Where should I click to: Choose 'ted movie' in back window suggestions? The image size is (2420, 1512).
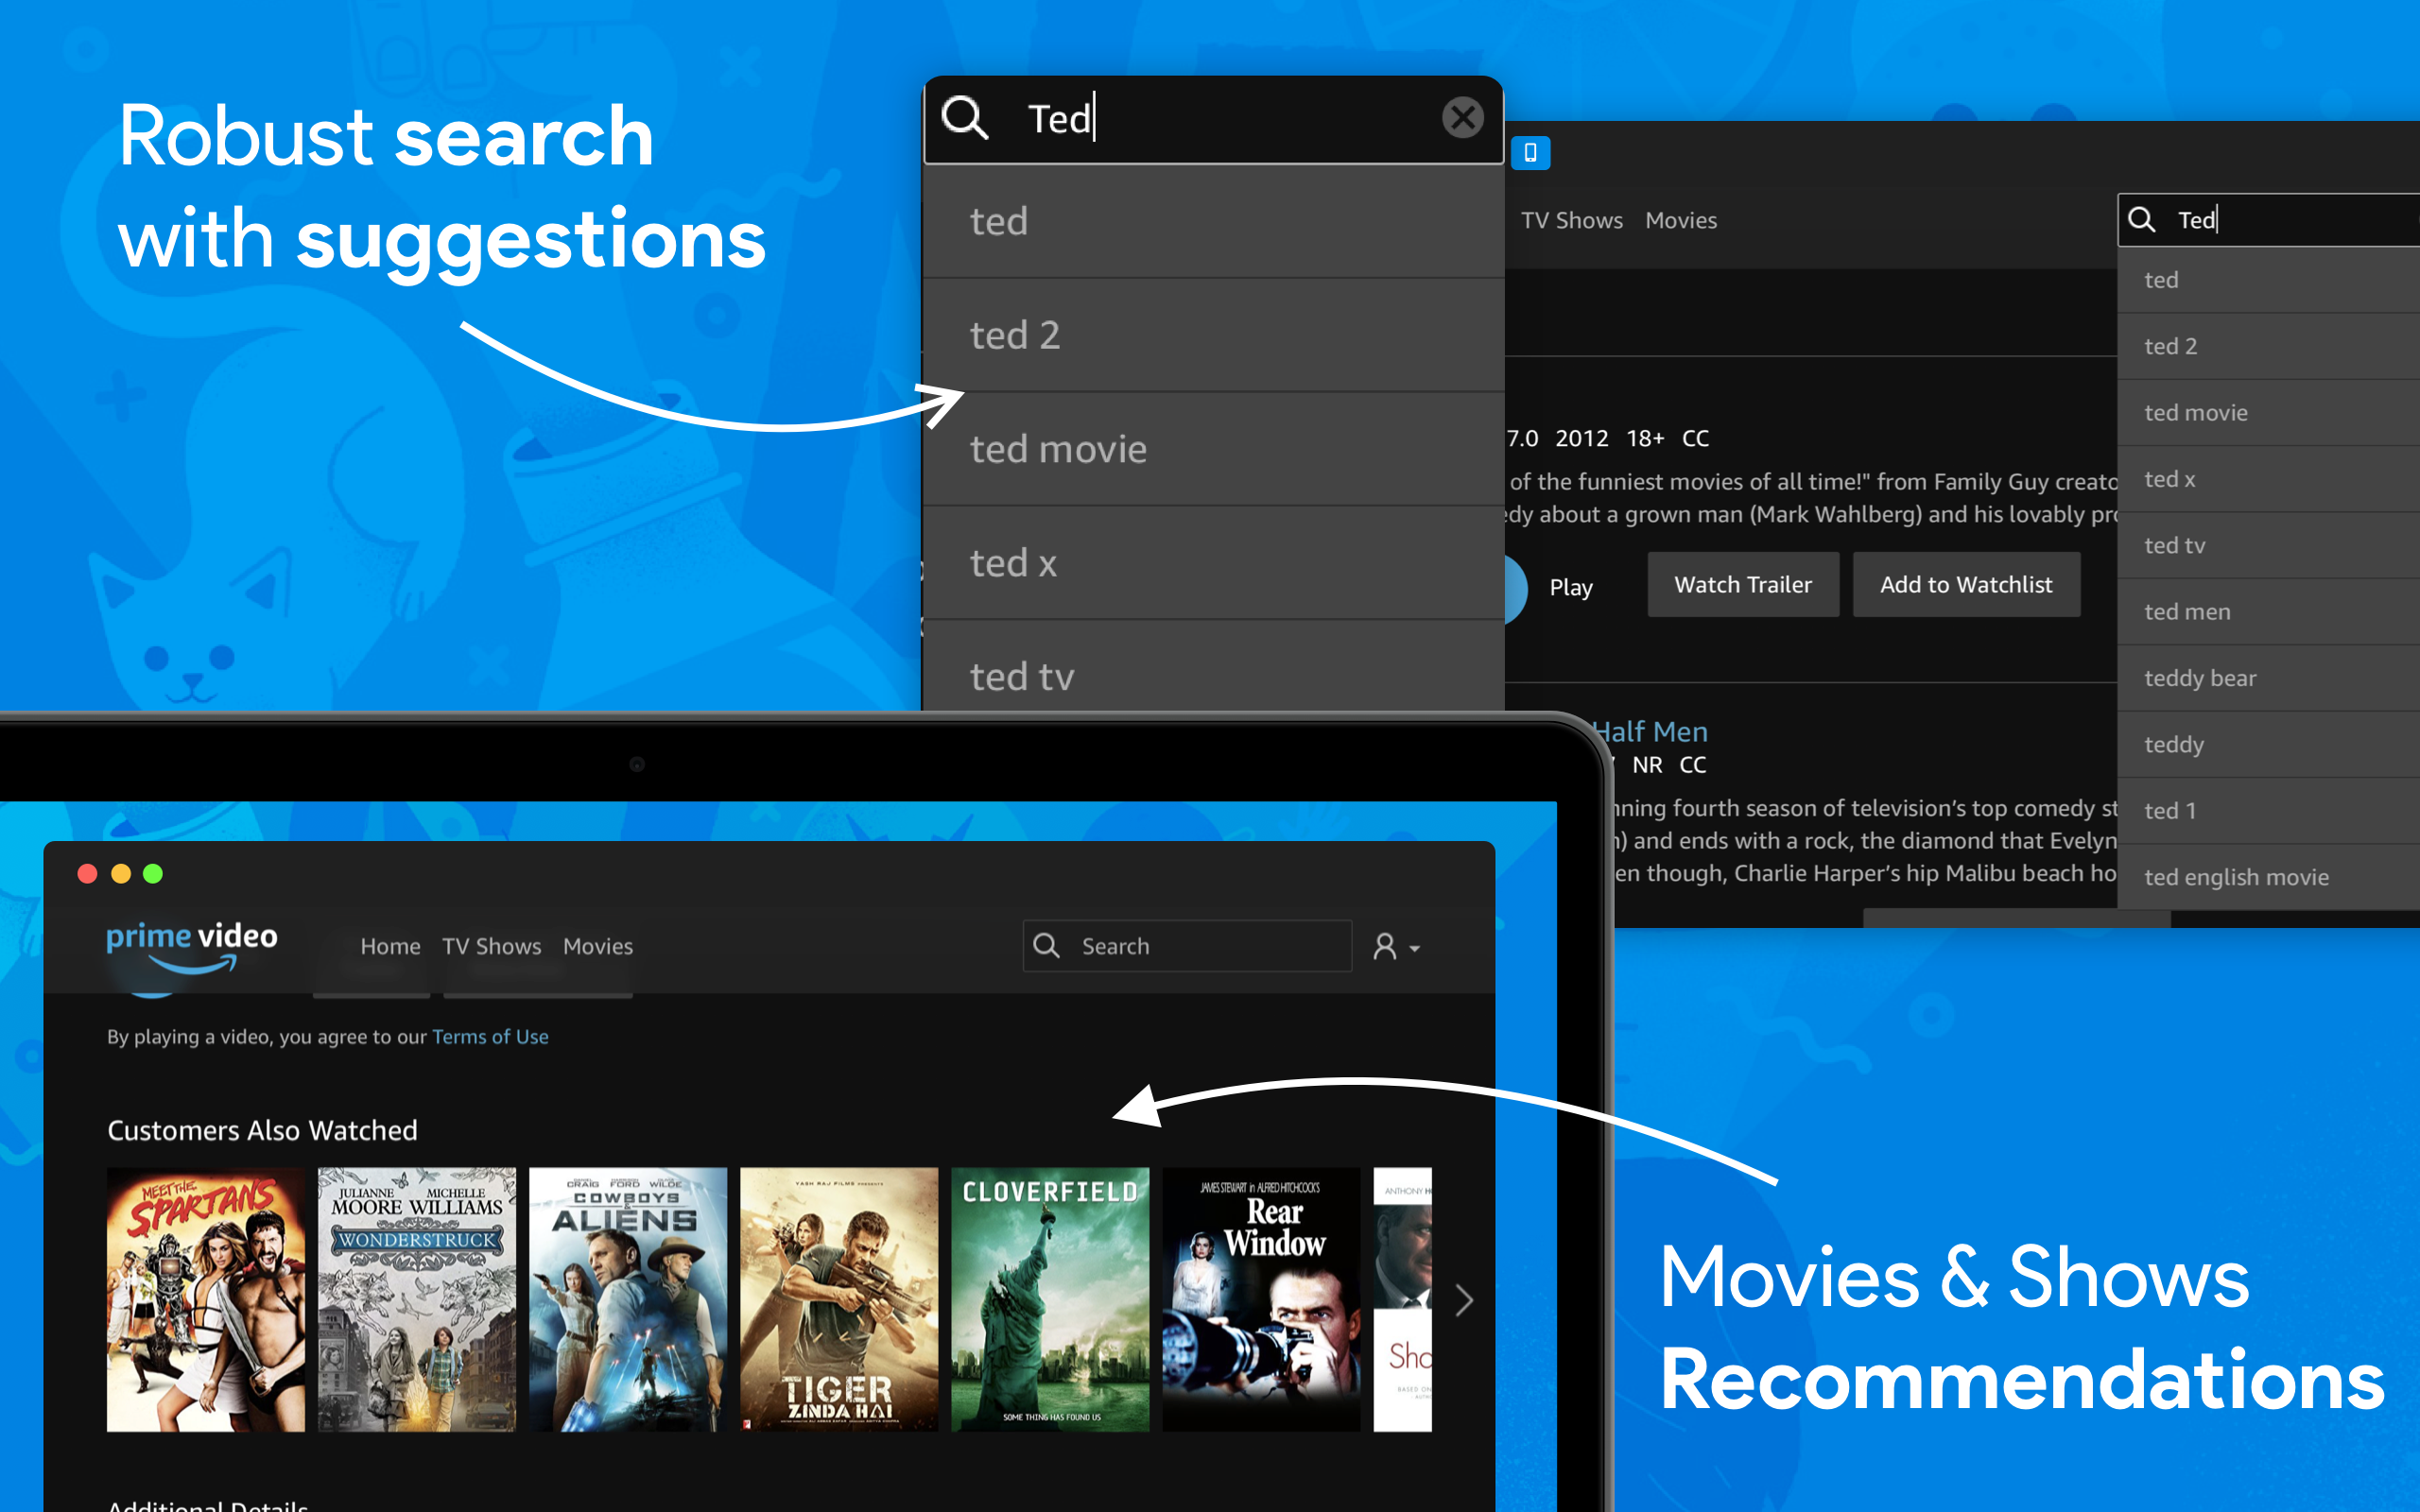[2268, 413]
